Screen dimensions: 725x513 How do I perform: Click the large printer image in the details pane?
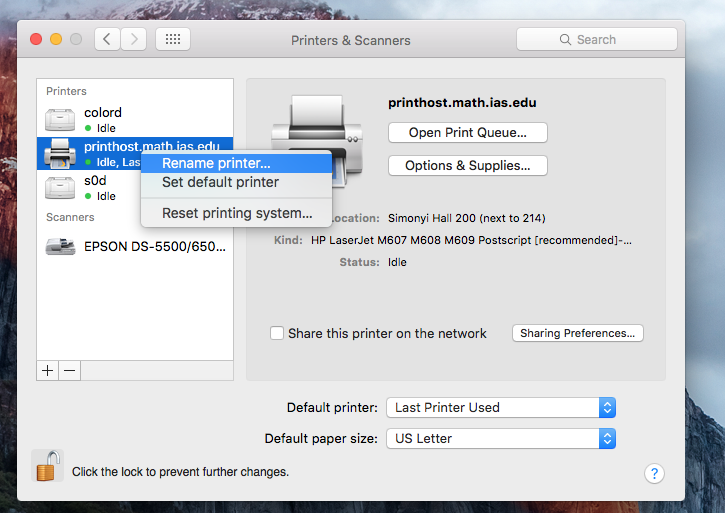(x=317, y=139)
